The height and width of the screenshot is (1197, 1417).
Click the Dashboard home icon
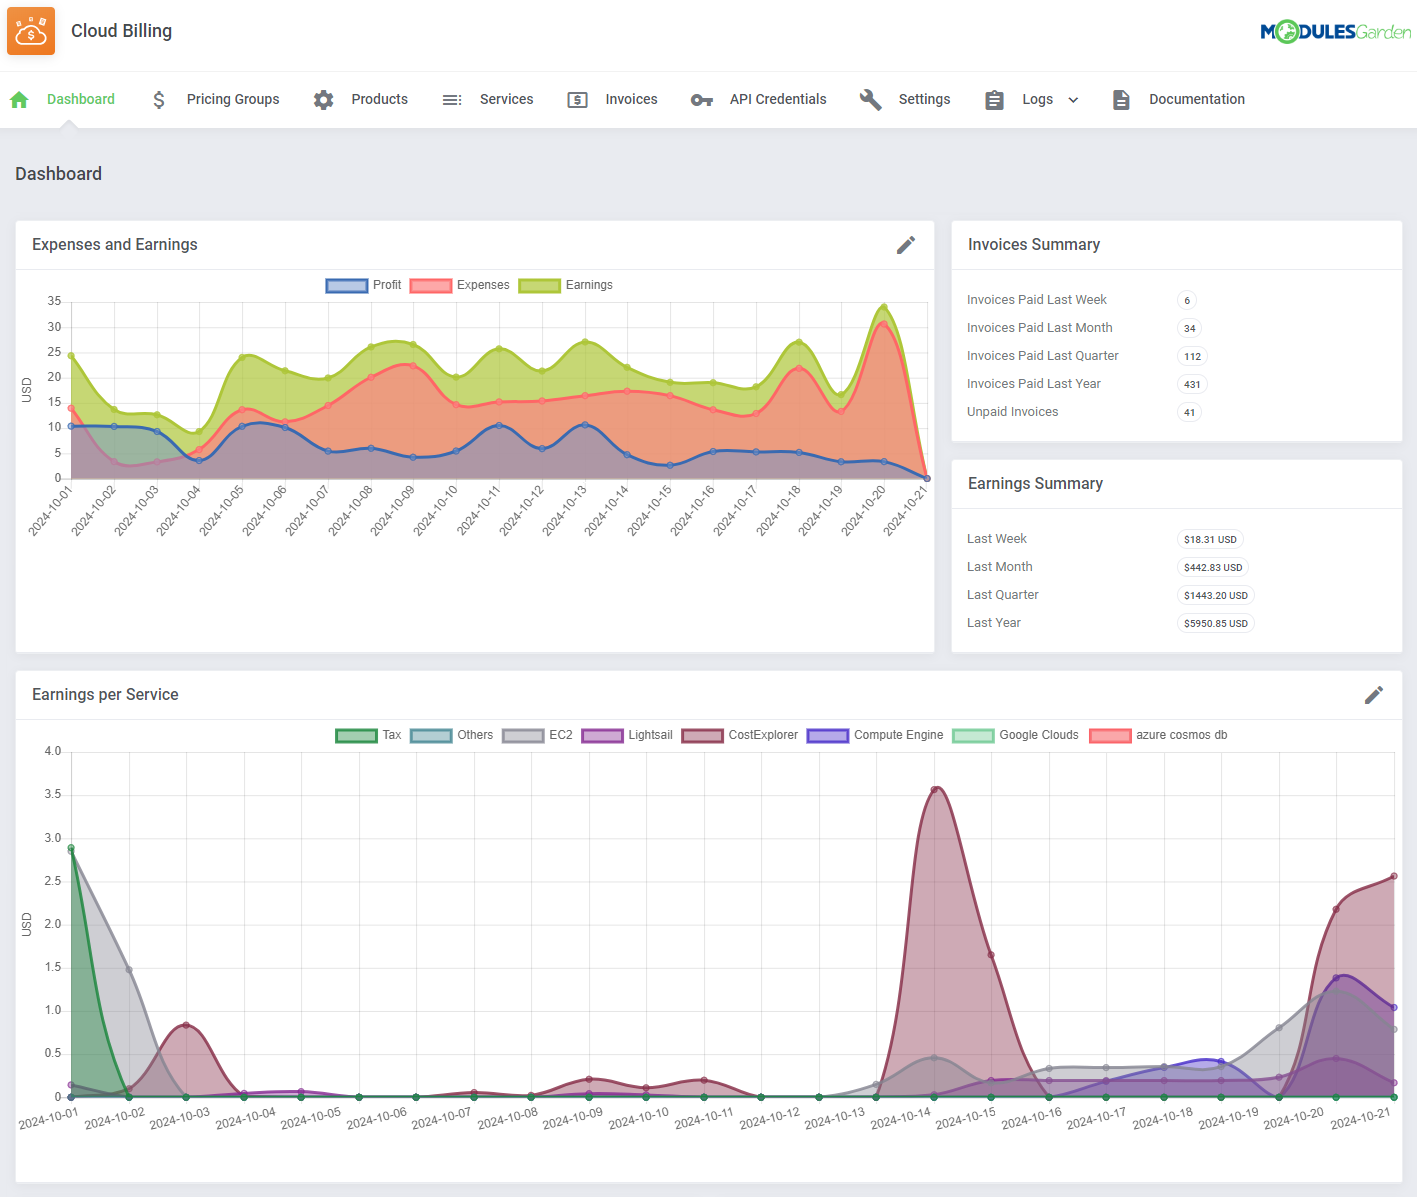pos(19,100)
